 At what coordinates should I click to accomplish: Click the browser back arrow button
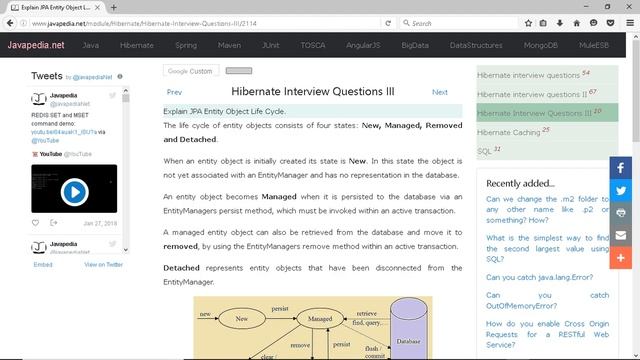10,23
